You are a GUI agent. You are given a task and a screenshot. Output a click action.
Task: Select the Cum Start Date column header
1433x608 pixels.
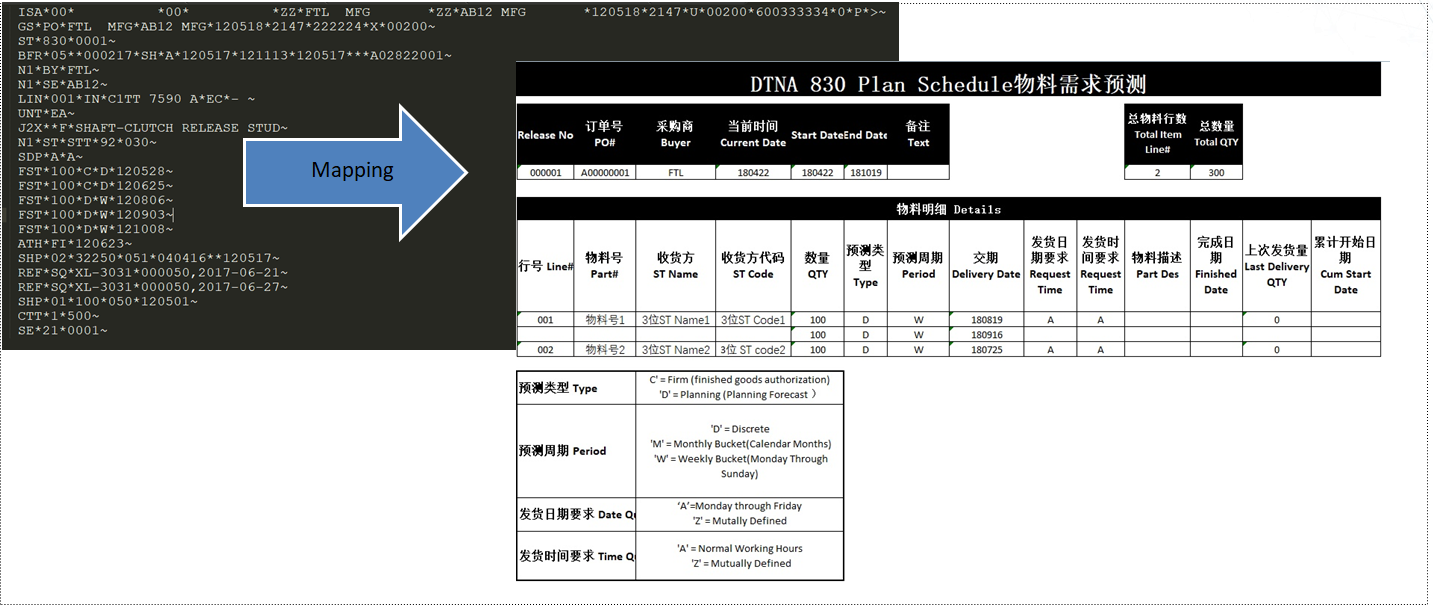[1345, 266]
